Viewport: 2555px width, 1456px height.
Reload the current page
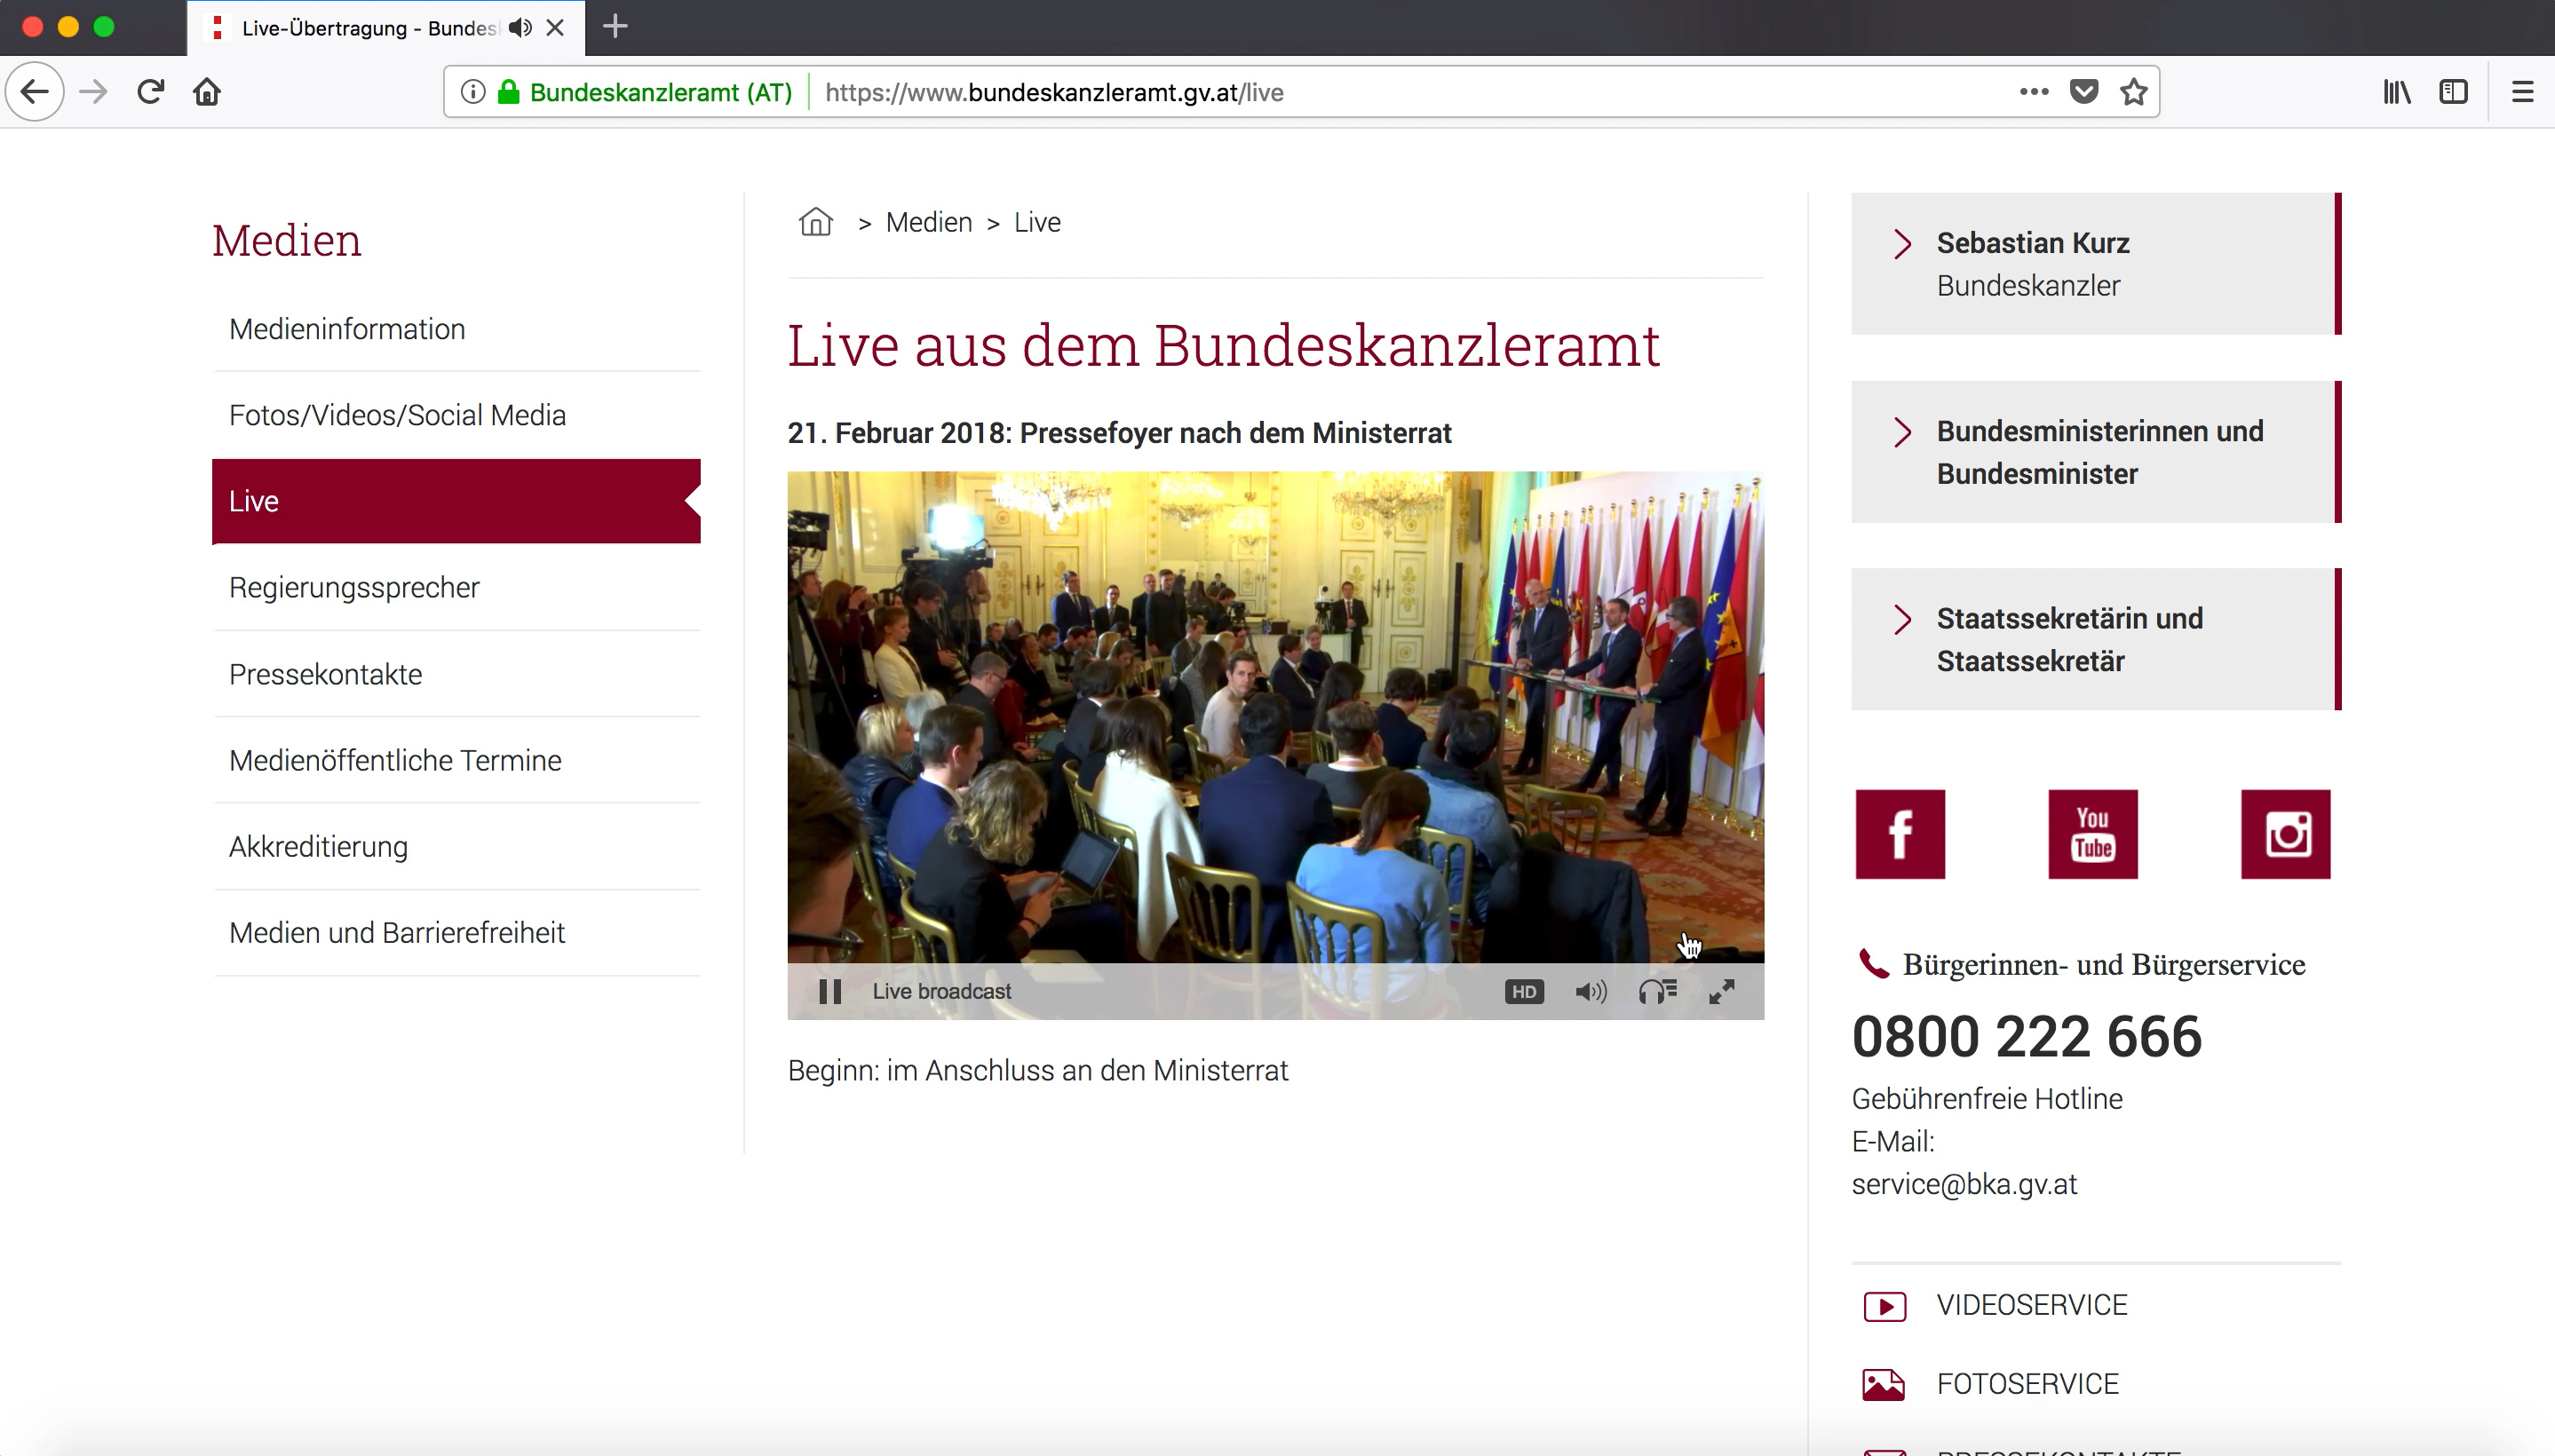151,92
